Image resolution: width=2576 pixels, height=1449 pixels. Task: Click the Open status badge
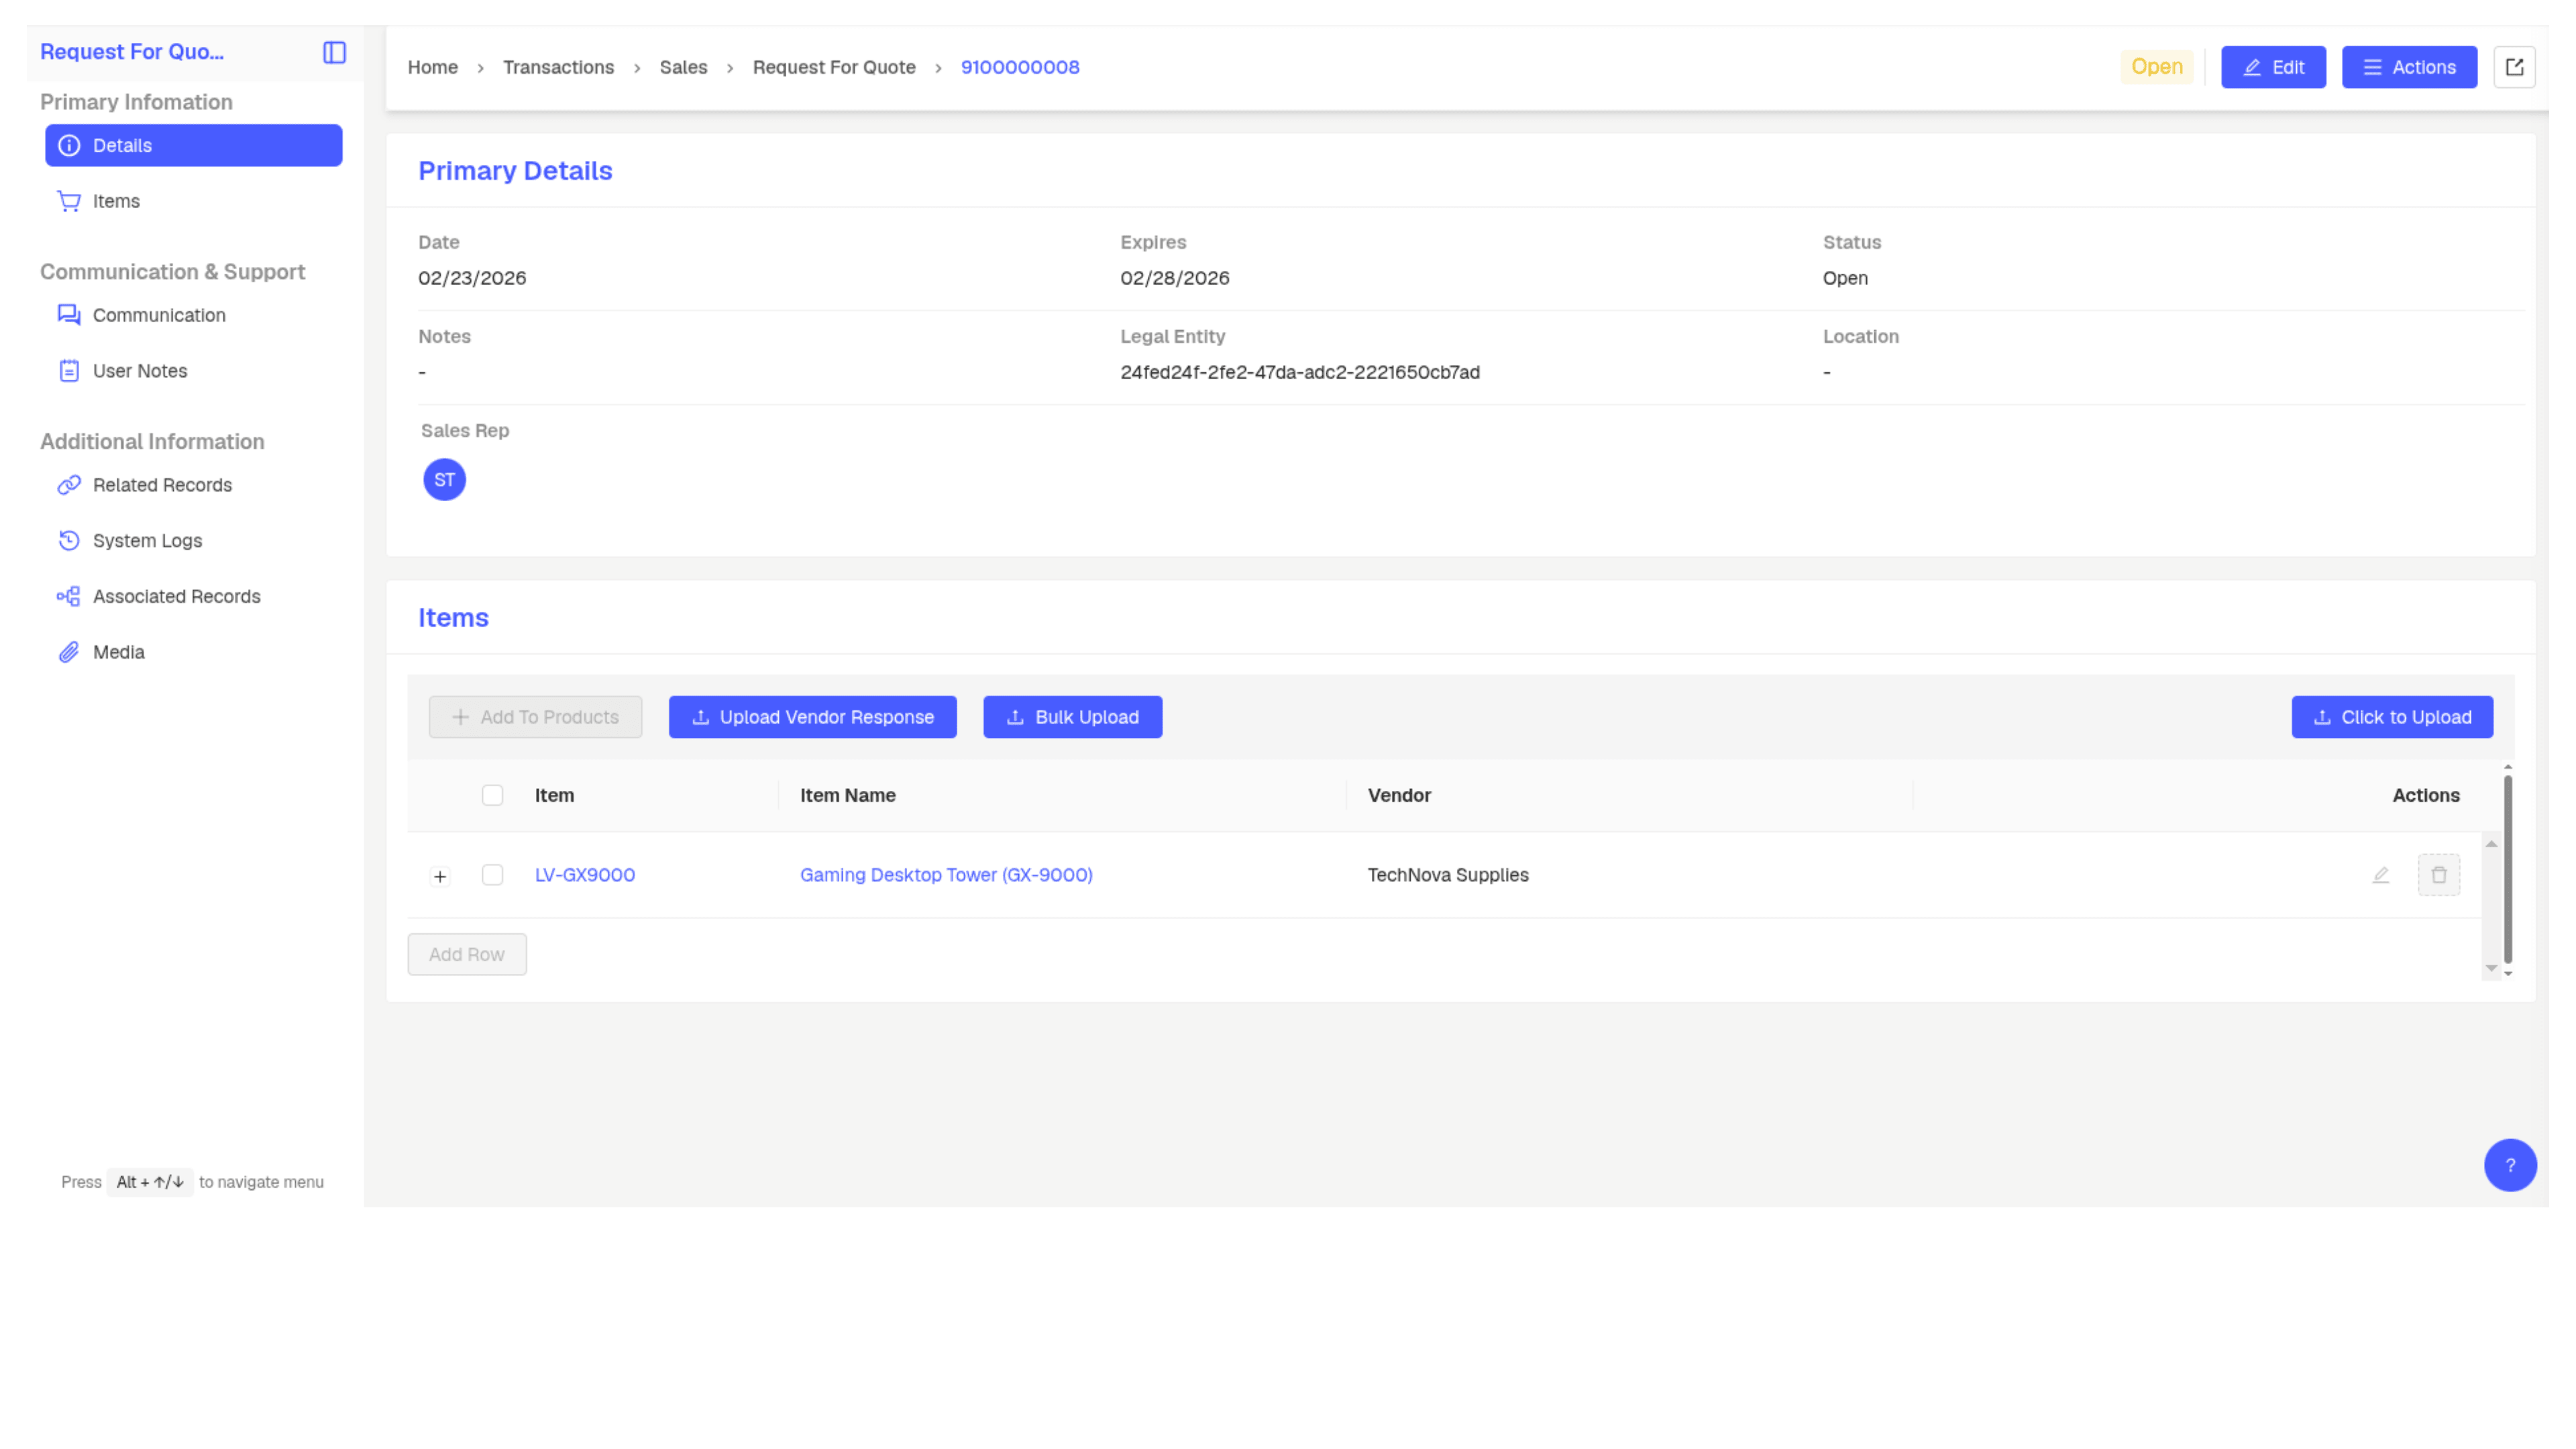2157,67
